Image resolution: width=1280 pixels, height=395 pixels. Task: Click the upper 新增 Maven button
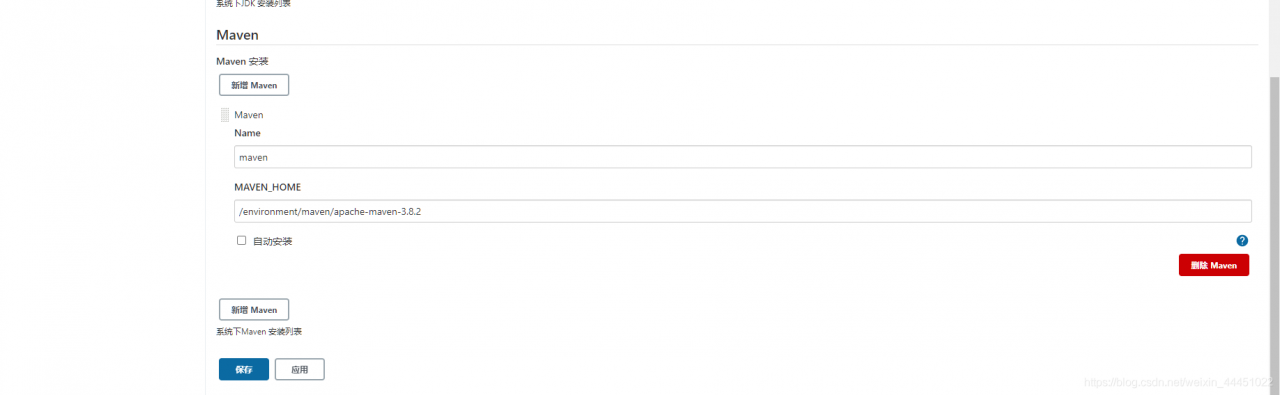[x=254, y=85]
